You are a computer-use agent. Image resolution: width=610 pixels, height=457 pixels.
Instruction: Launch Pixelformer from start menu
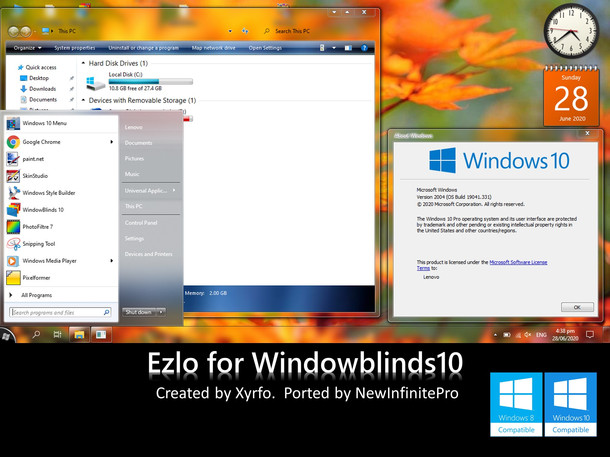tap(61, 278)
